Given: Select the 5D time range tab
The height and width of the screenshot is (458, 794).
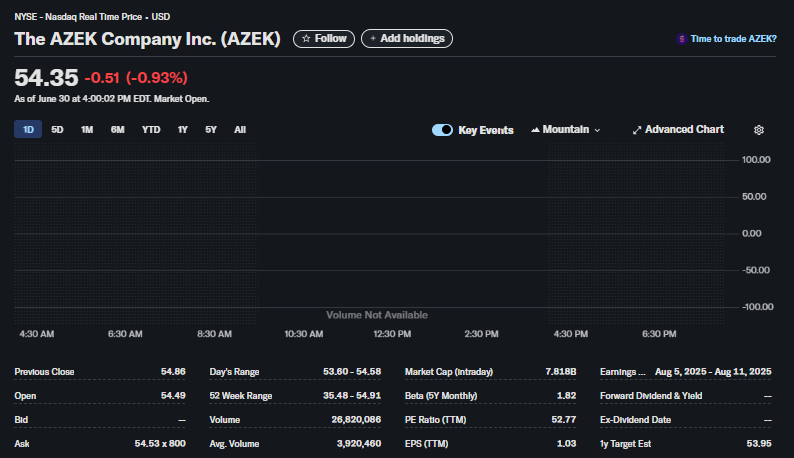Looking at the screenshot, I should pyautogui.click(x=57, y=130).
